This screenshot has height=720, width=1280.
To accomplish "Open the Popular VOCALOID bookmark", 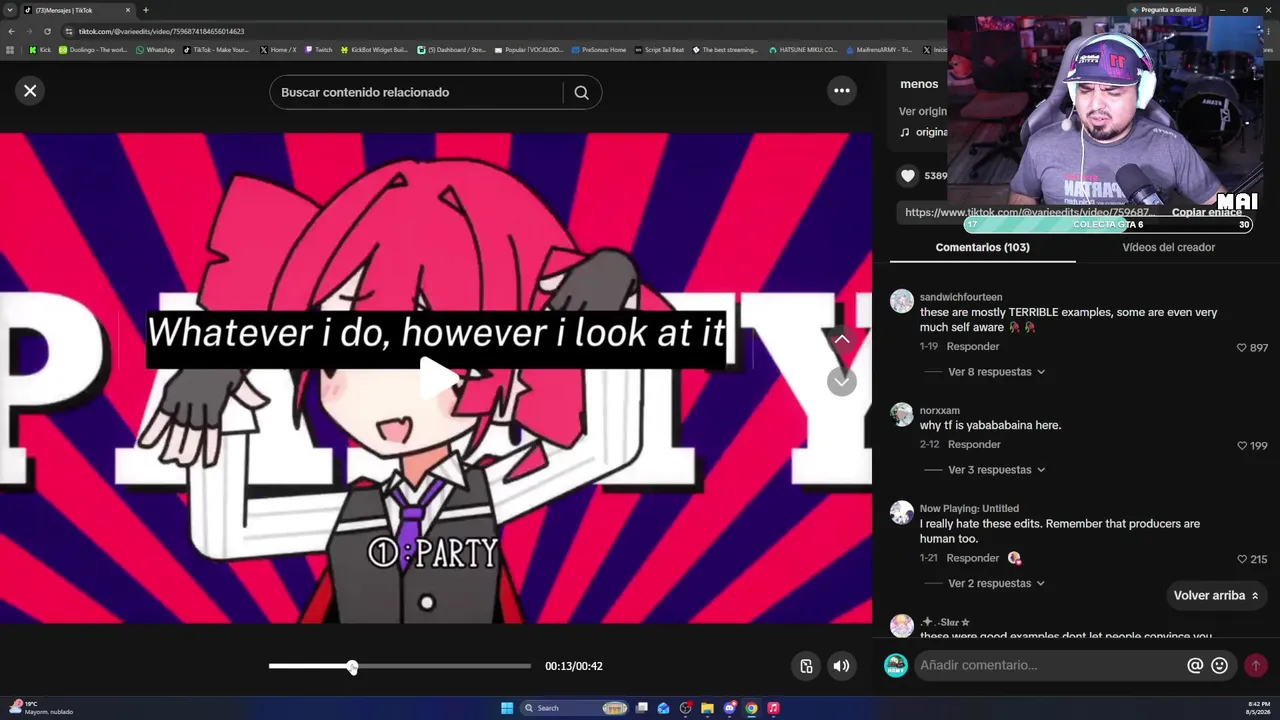I will click(529, 50).
